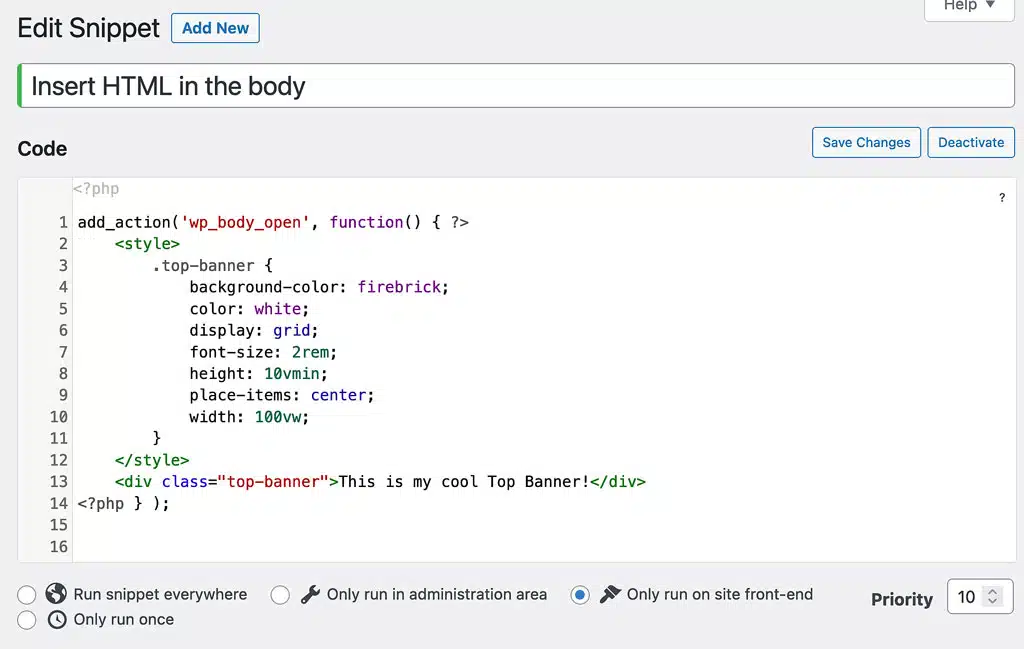This screenshot has width=1024, height=649.
Task: Click the Add New button
Action: click(x=215, y=28)
